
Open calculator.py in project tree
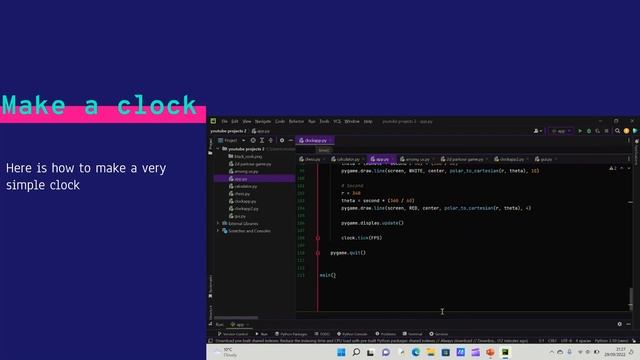(x=243, y=186)
